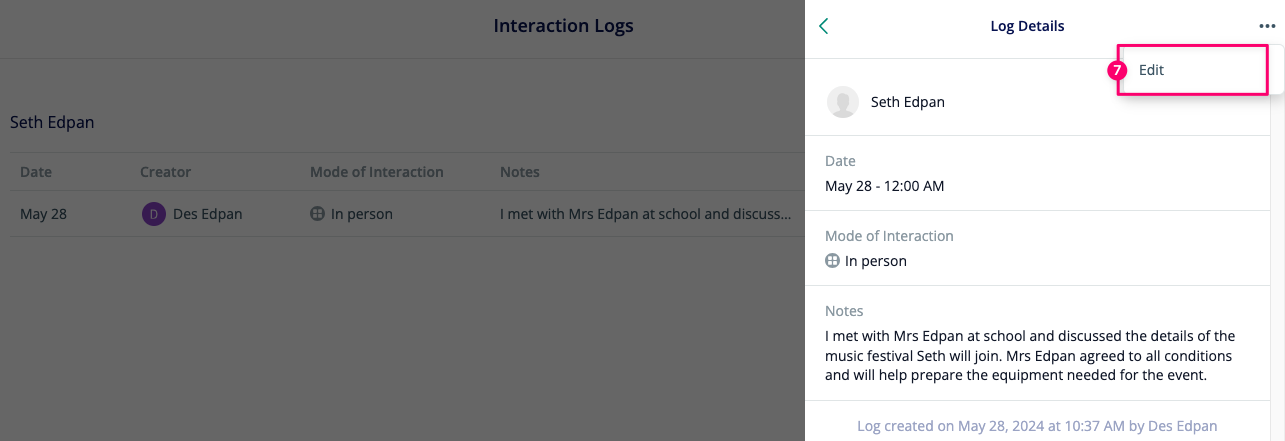The width and height of the screenshot is (1285, 441).
Task: Click the Mode of Interaction column header
Action: pos(377,172)
